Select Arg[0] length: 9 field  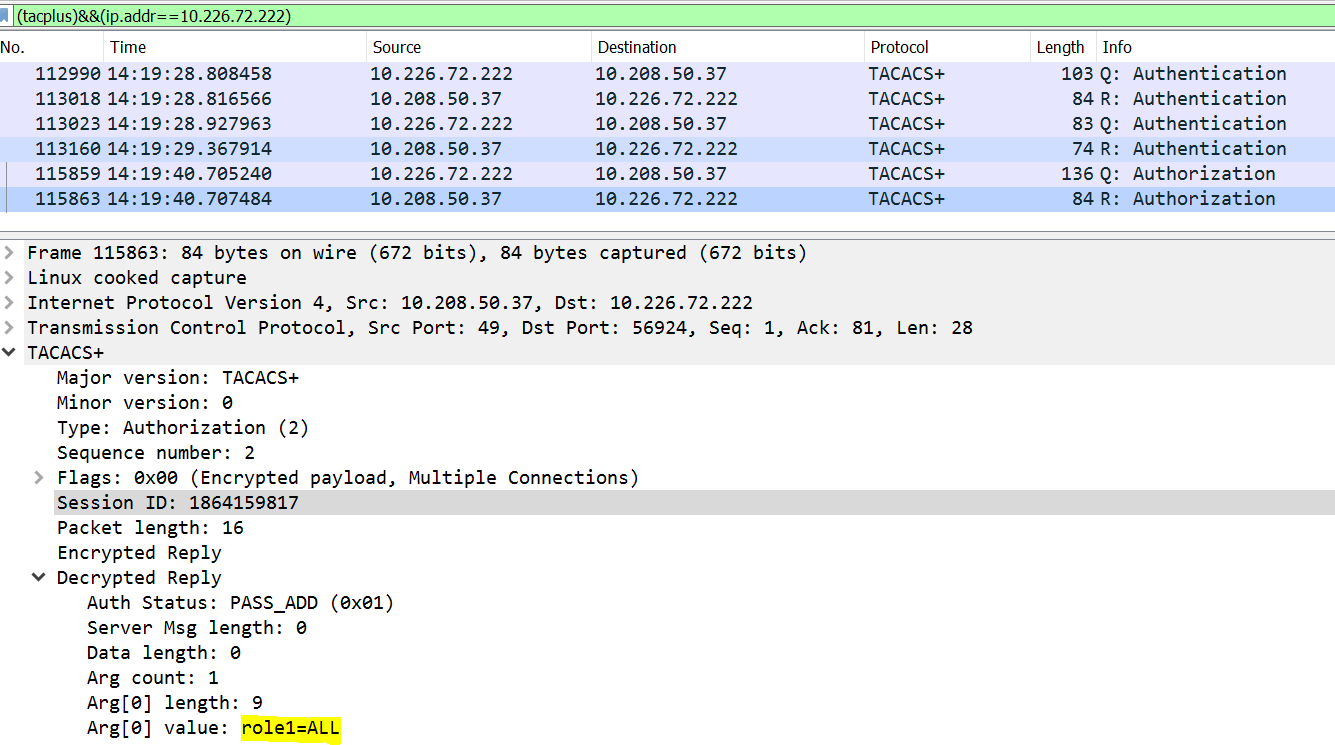click(175, 703)
